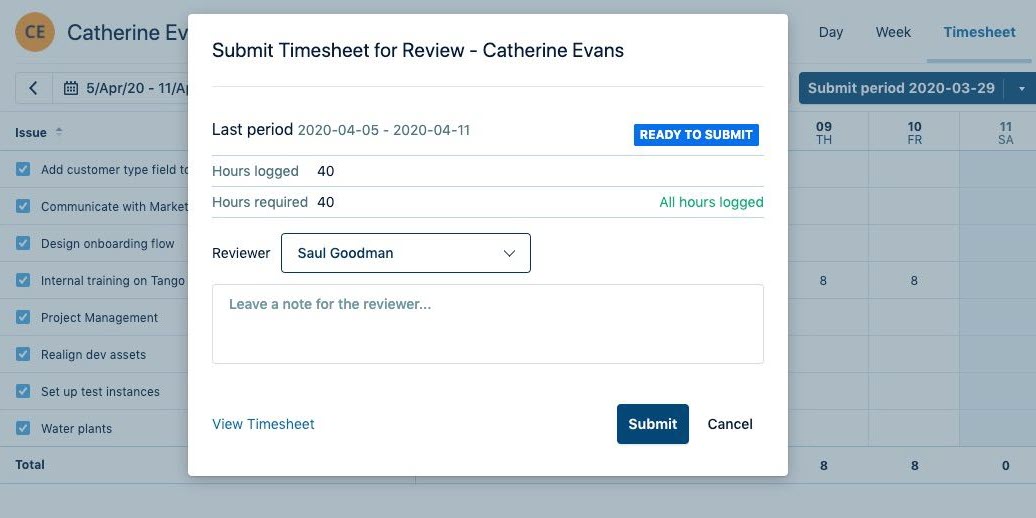This screenshot has width=1036, height=518.
Task: Open the View Timesheet link
Action: coord(263,424)
